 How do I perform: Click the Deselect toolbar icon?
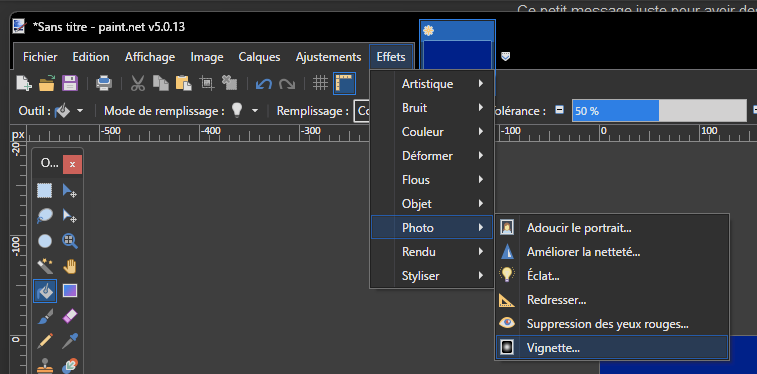tap(229, 83)
